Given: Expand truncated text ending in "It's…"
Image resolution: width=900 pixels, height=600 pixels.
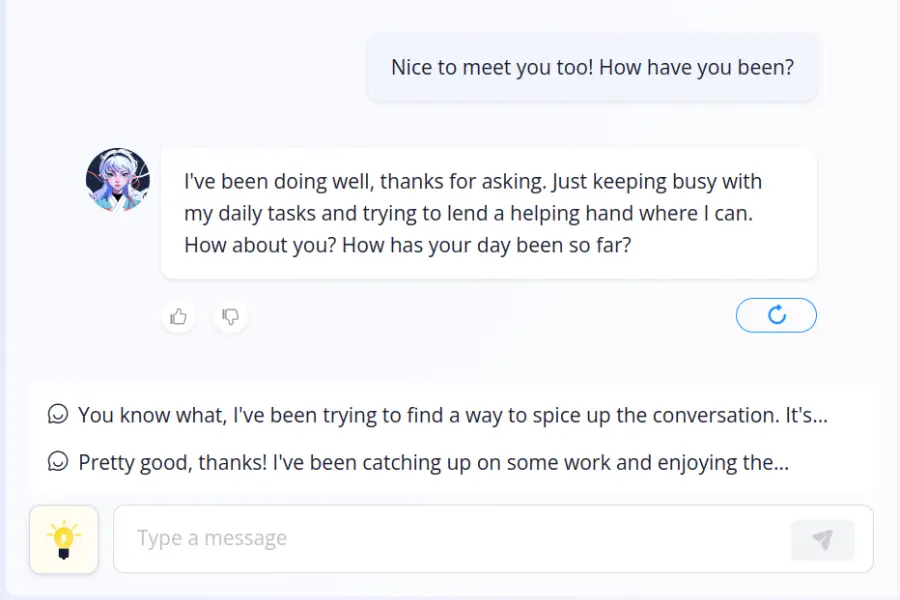Looking at the screenshot, I should (807, 415).
